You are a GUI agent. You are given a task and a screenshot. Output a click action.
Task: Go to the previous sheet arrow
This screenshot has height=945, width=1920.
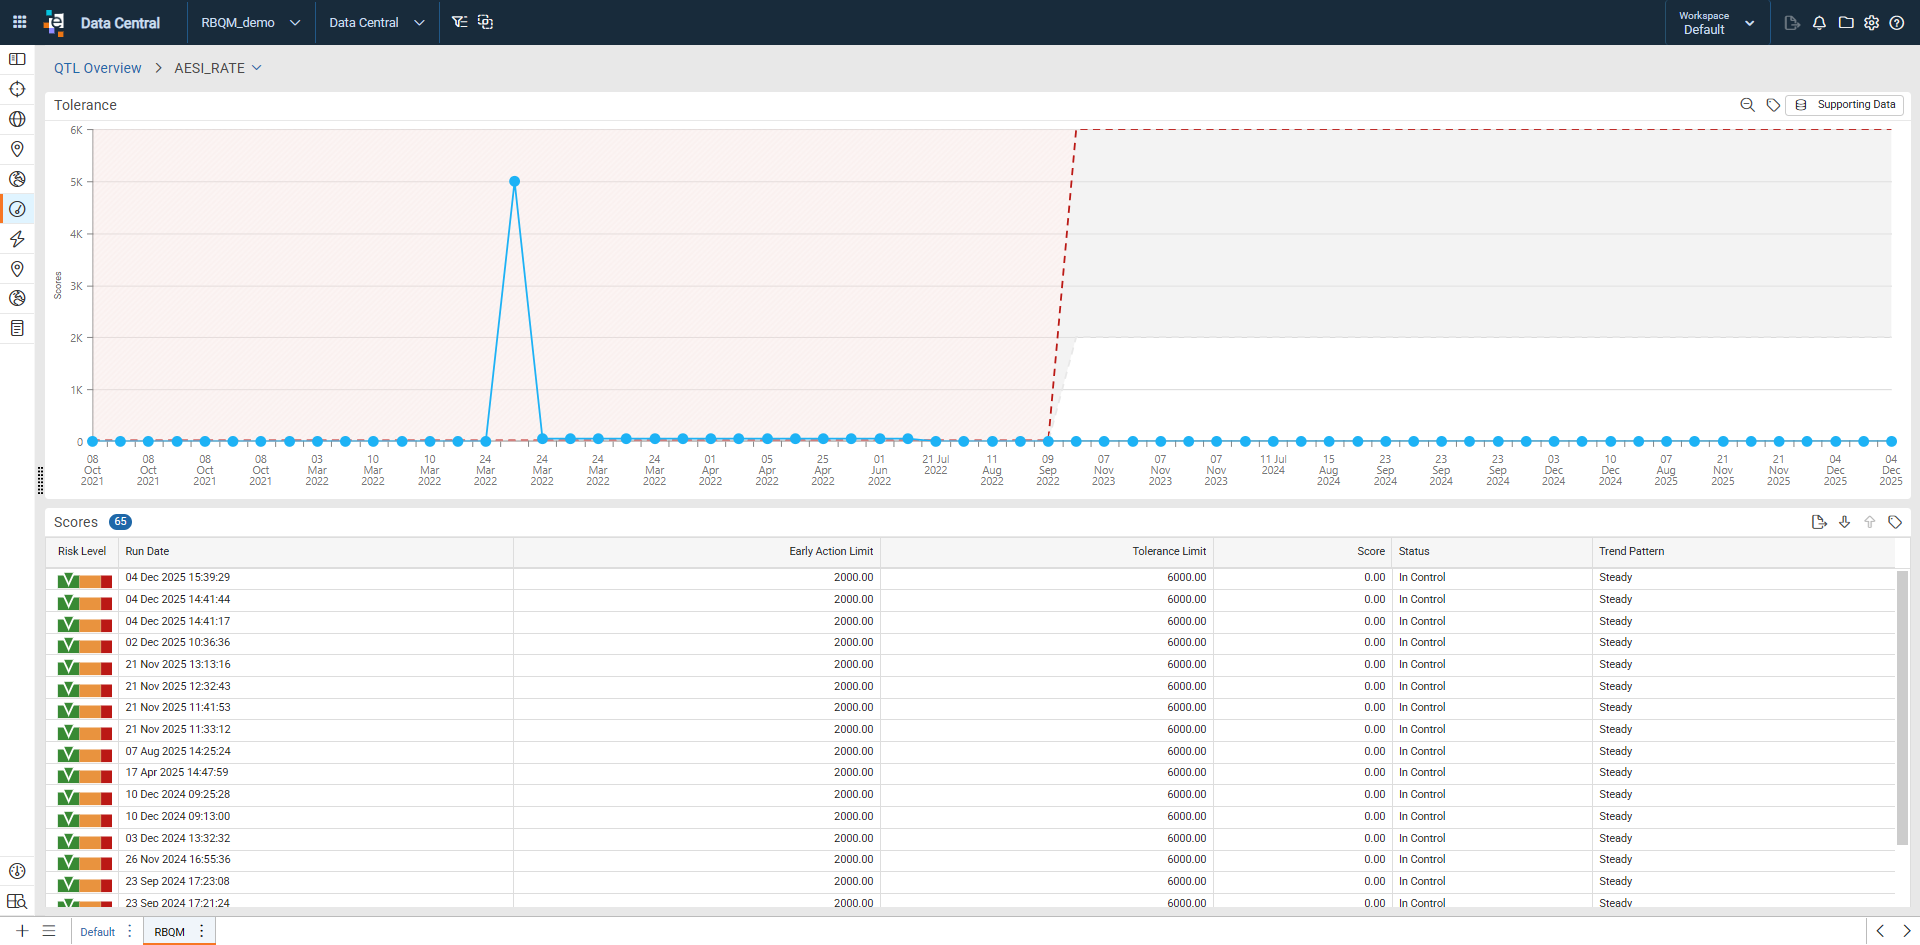click(1880, 931)
